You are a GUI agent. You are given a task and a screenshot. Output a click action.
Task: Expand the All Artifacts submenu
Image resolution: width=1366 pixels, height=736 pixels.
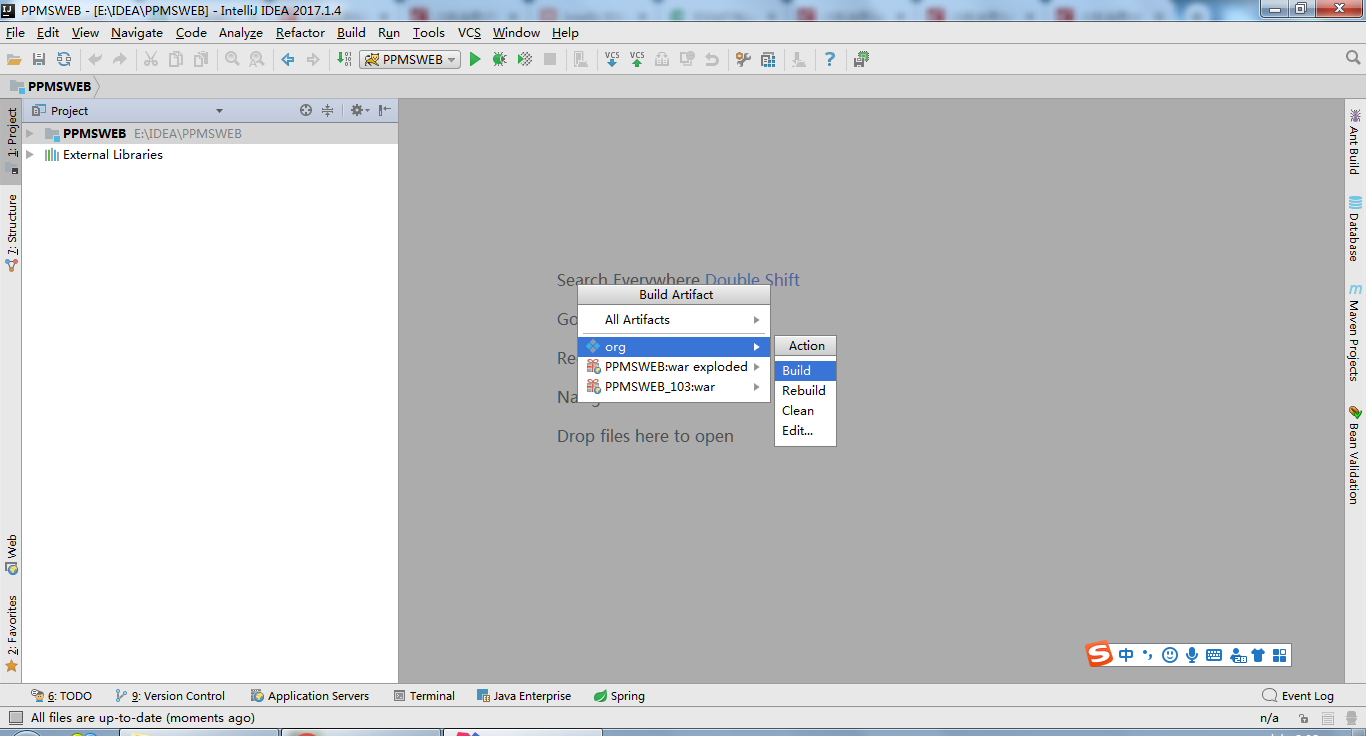(674, 319)
